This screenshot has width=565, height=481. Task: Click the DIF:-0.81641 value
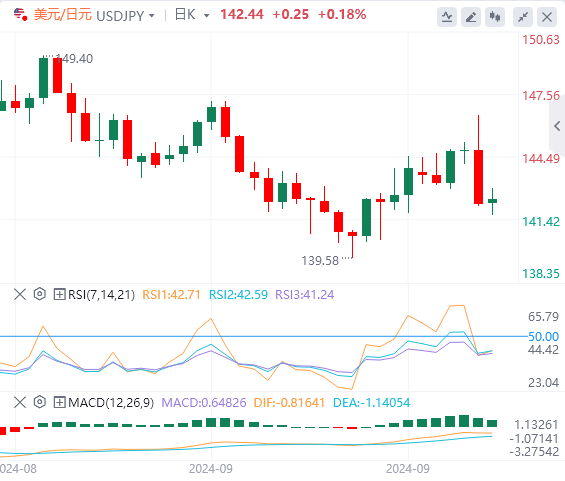pyautogui.click(x=289, y=402)
